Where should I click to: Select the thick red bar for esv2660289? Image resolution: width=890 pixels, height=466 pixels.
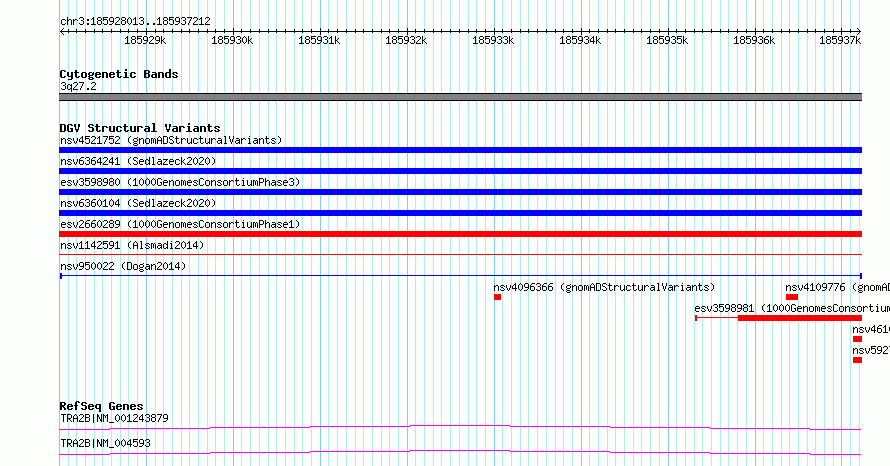[x=460, y=234]
